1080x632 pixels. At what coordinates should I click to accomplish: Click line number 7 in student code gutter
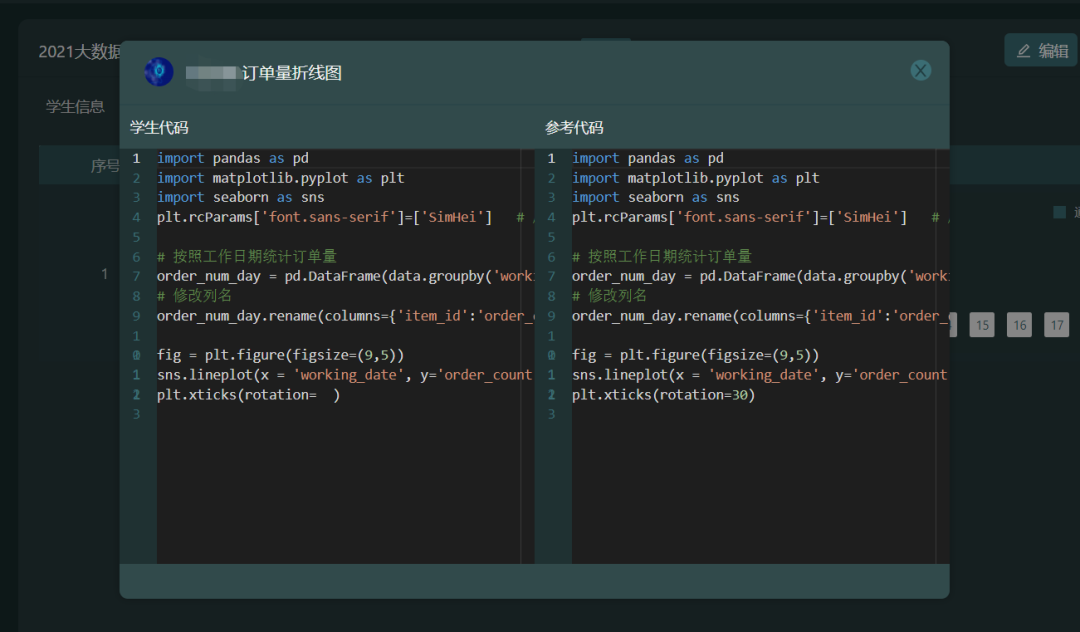(136, 277)
